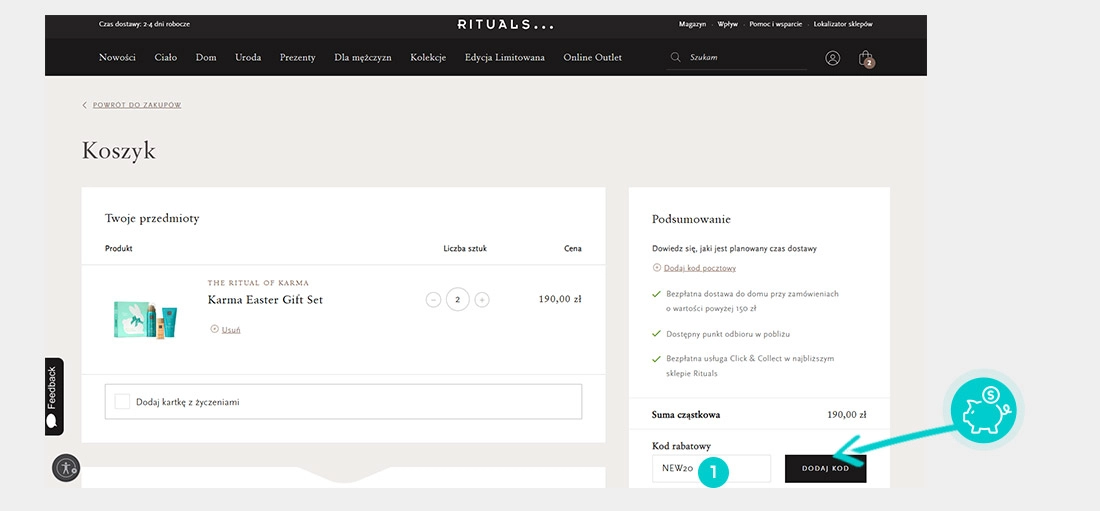Tick Dodaj kartkę z życzeniami checkbox

pyautogui.click(x=122, y=402)
